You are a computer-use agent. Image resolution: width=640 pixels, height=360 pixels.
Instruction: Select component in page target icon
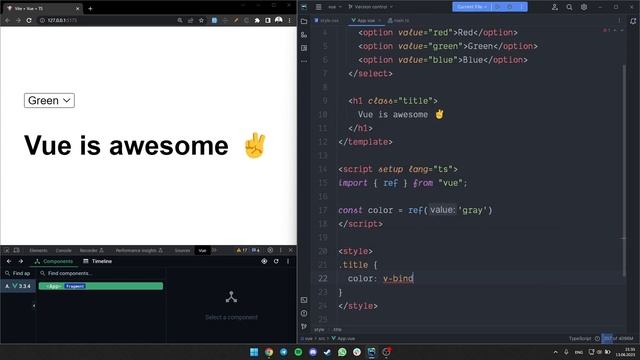[264, 261]
